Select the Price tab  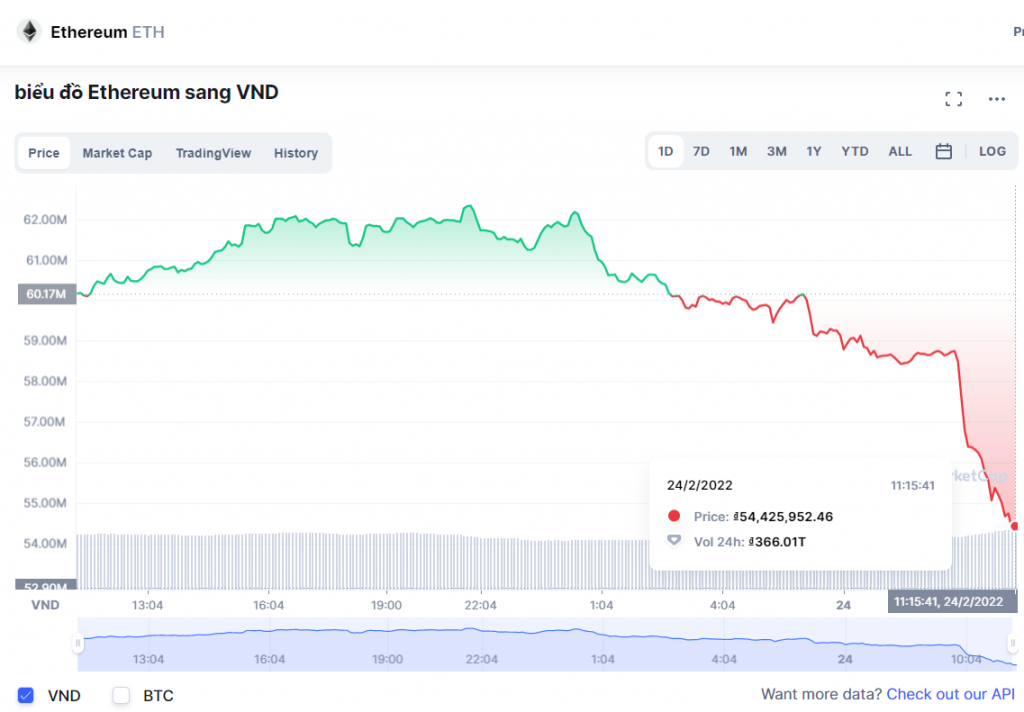point(44,153)
